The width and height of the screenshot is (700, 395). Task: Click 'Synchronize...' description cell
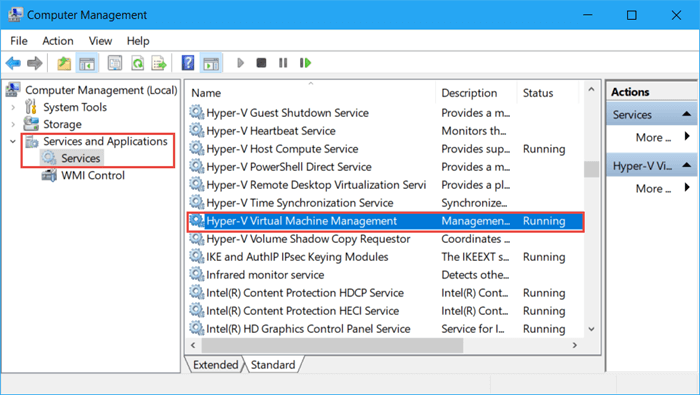tap(474, 203)
